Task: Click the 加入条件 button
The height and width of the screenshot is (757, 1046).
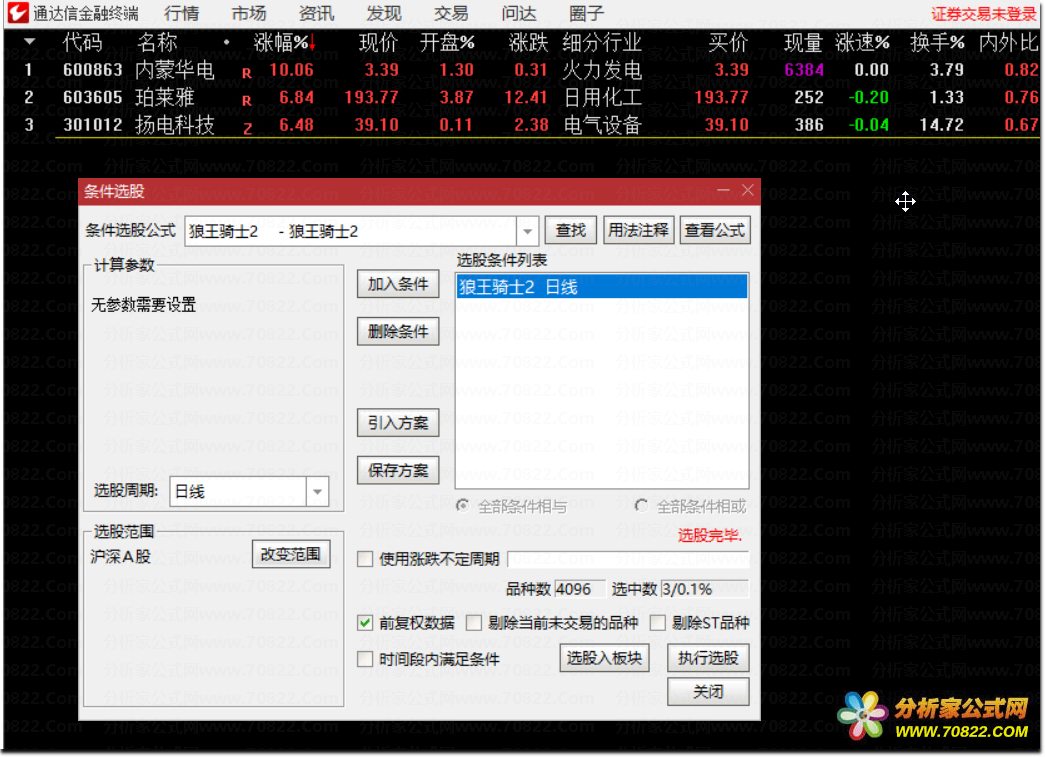Action: [x=398, y=284]
